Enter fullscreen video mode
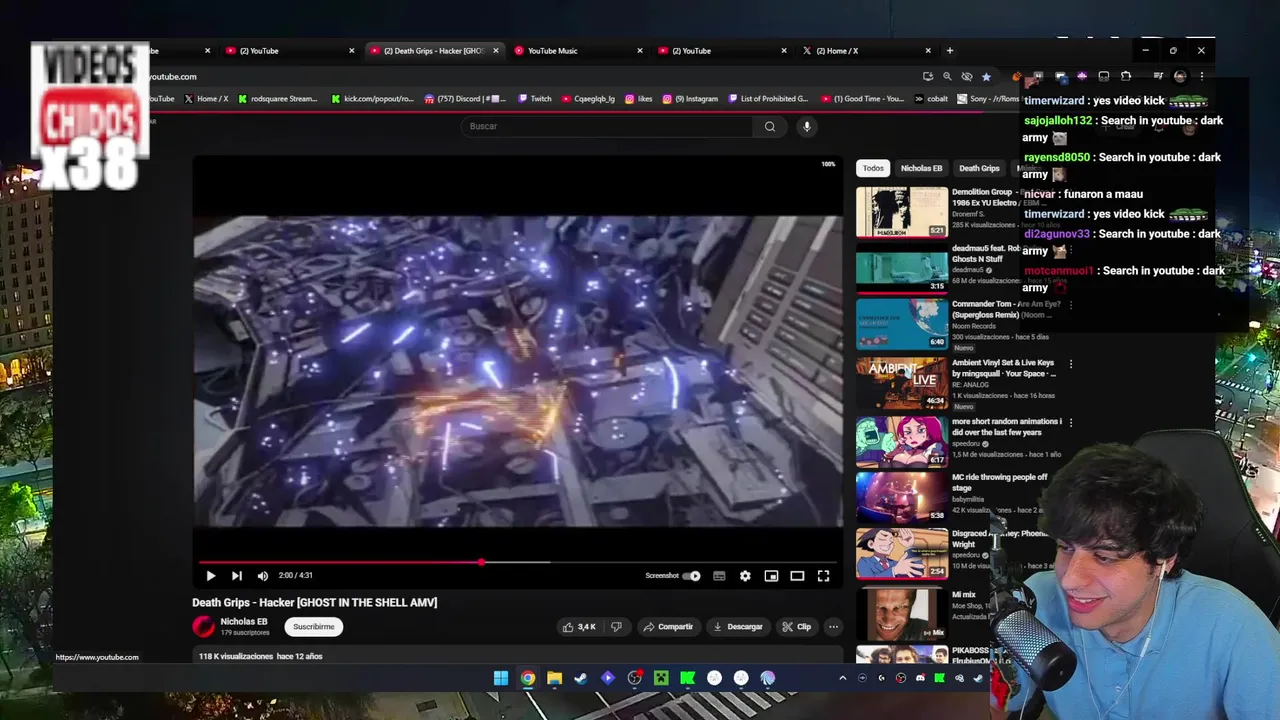The image size is (1280, 720). point(823,576)
